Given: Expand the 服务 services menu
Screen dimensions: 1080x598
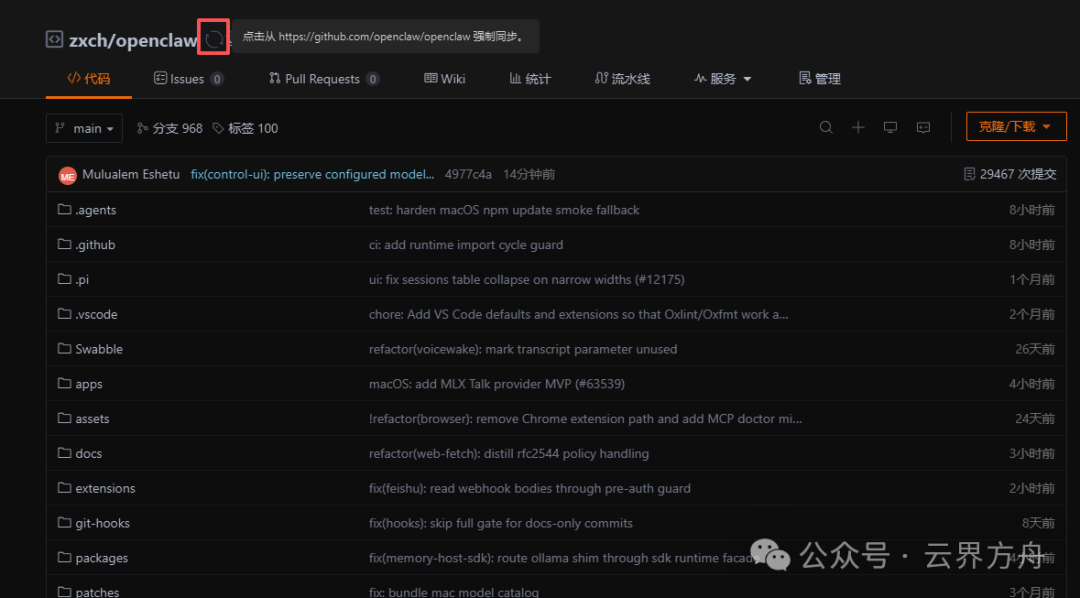Looking at the screenshot, I should pos(723,79).
